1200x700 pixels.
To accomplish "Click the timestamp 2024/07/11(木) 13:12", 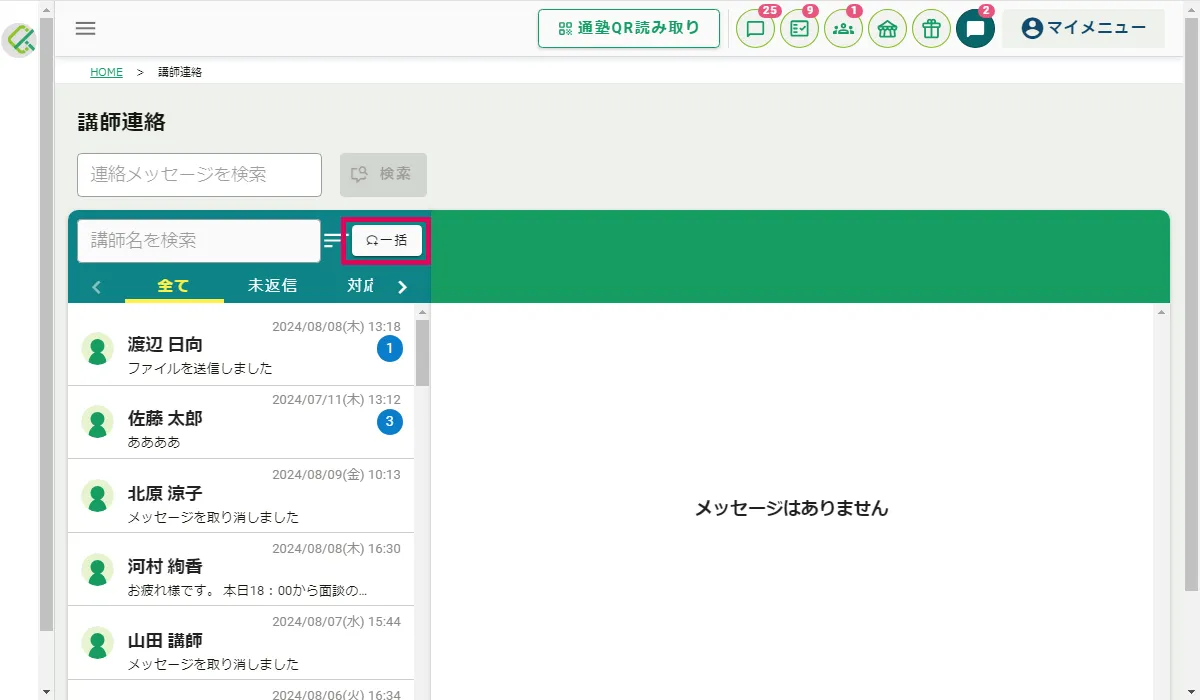I will coord(336,400).
